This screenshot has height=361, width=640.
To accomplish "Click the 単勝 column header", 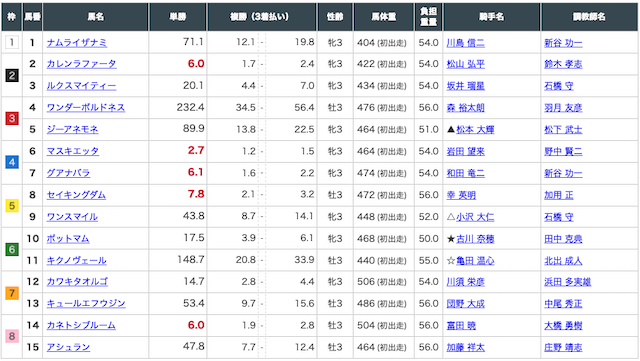I will tap(178, 17).
